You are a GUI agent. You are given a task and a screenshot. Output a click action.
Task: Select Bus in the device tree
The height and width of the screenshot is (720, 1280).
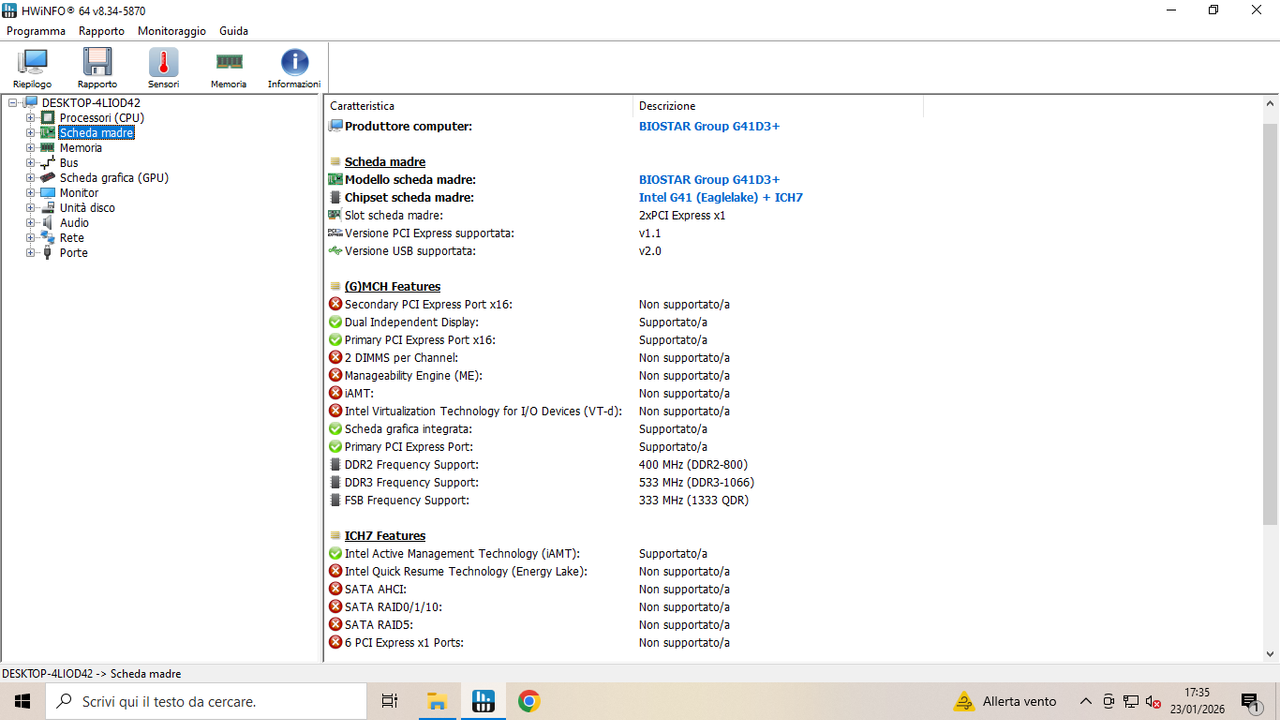point(68,163)
